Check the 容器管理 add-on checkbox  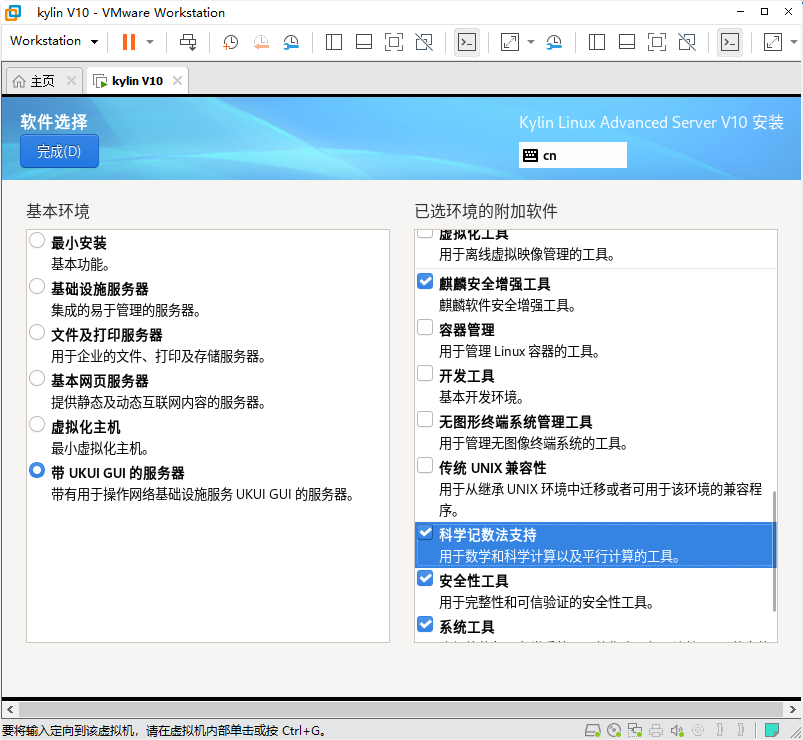pyautogui.click(x=425, y=328)
